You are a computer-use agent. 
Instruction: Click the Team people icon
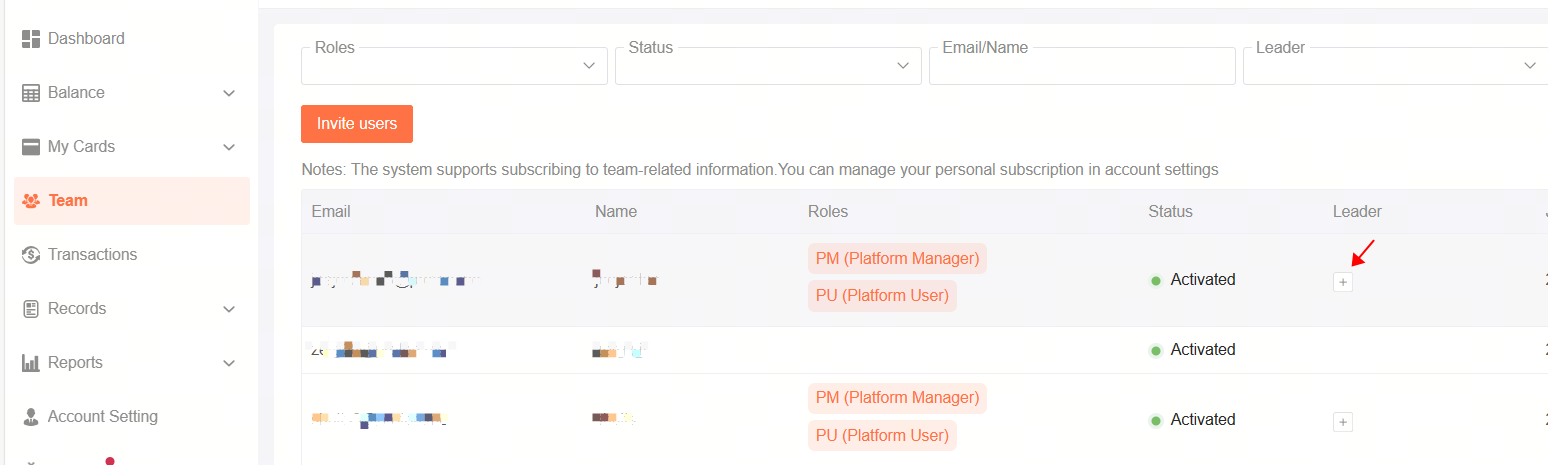[x=31, y=201]
